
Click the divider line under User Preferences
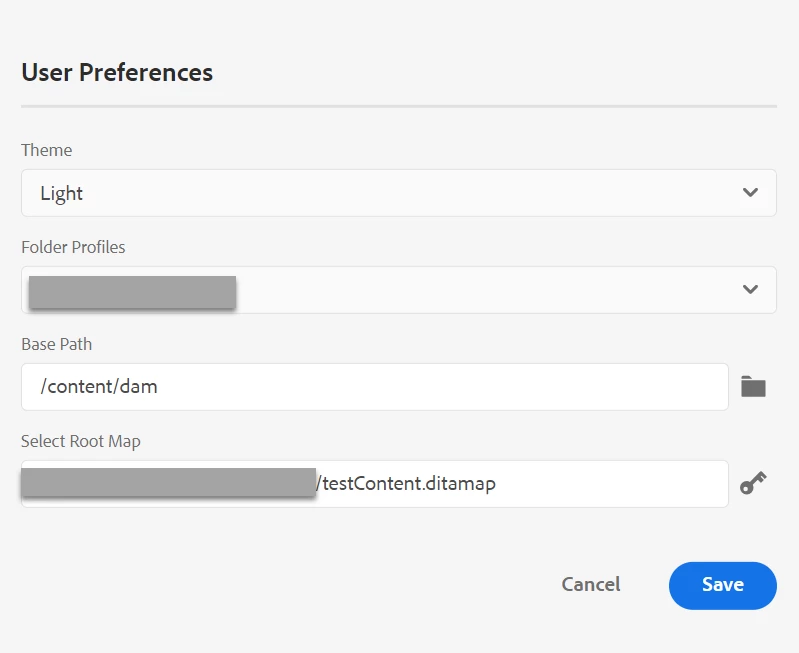pyautogui.click(x=398, y=106)
